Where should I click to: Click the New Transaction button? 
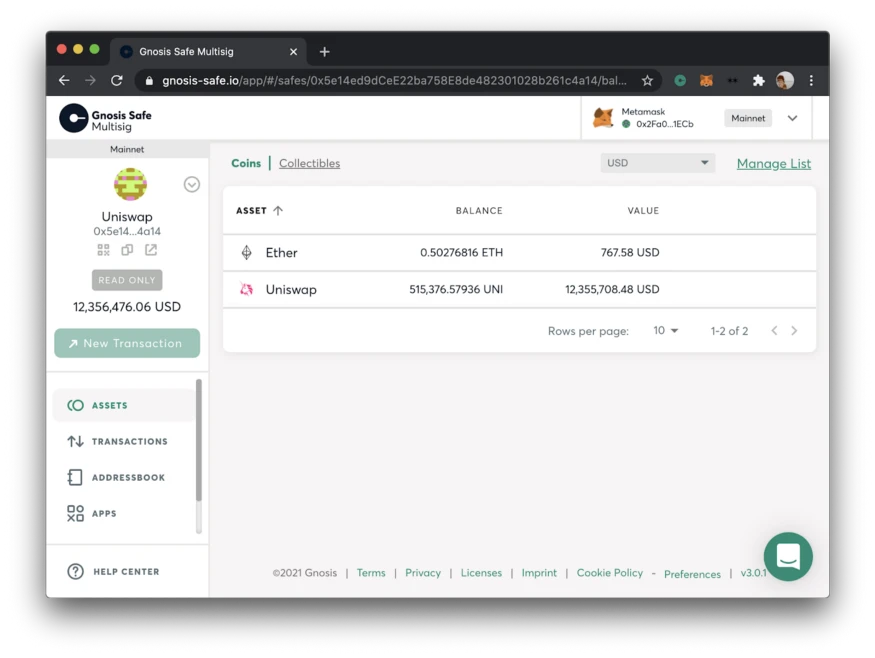click(127, 343)
